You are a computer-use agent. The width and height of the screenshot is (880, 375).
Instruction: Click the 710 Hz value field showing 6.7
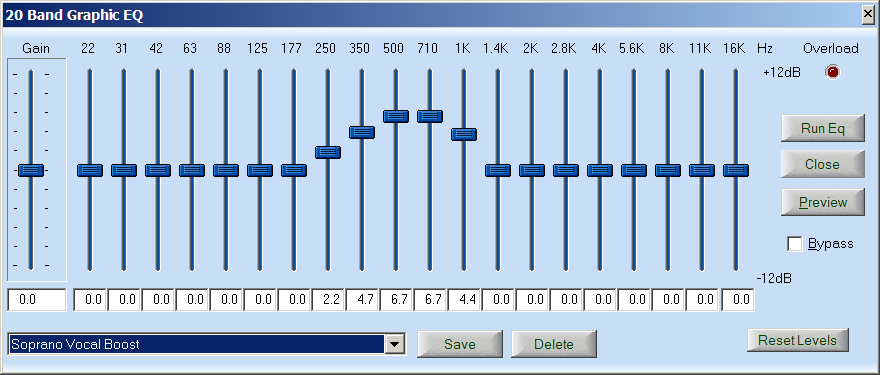[430, 300]
